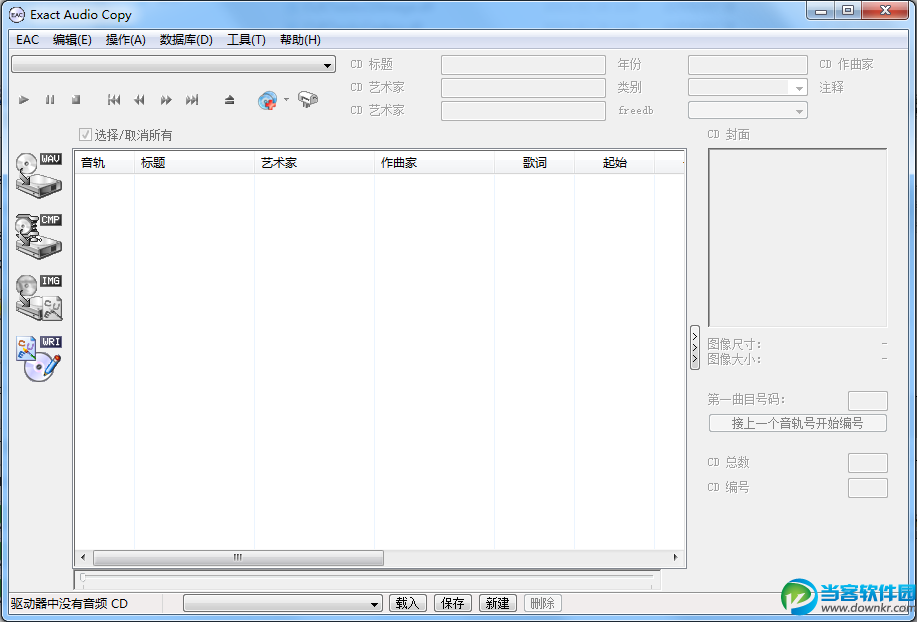Viewport: 917px width, 622px height.
Task: Click the 年份 input field
Action: tap(747, 64)
